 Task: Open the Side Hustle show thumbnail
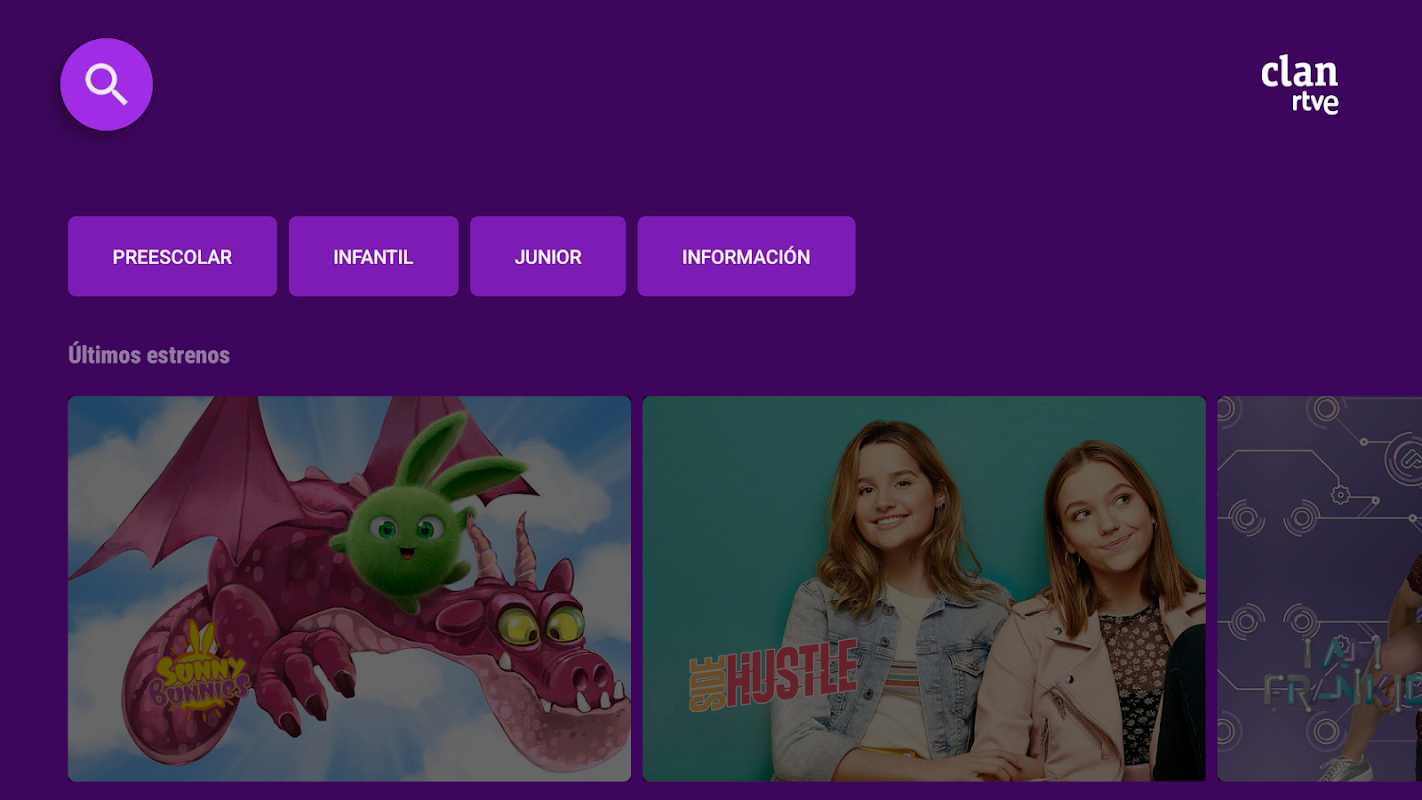[x=924, y=588]
